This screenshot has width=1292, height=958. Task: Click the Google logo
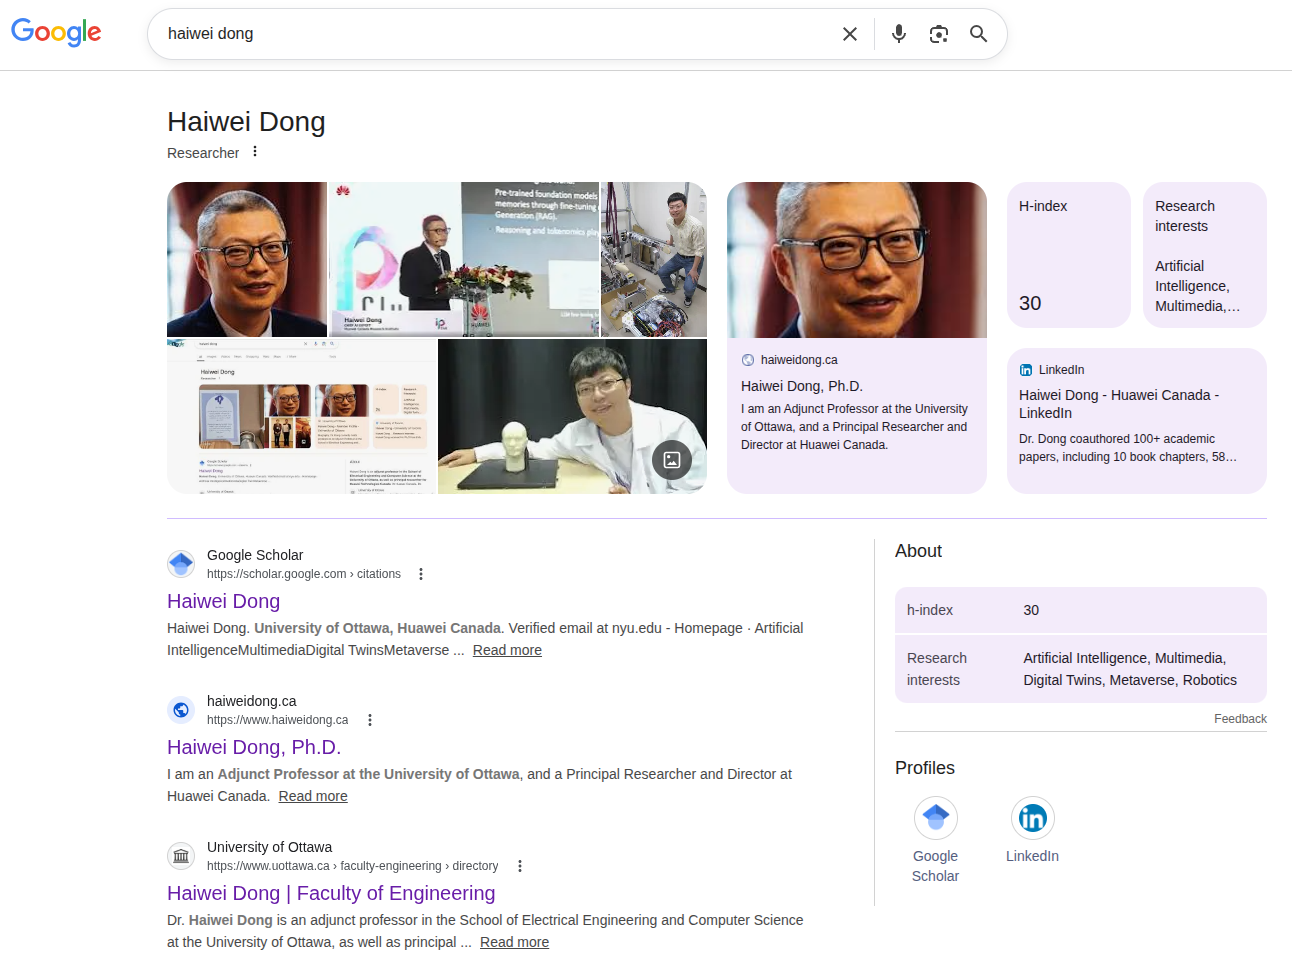click(56, 33)
